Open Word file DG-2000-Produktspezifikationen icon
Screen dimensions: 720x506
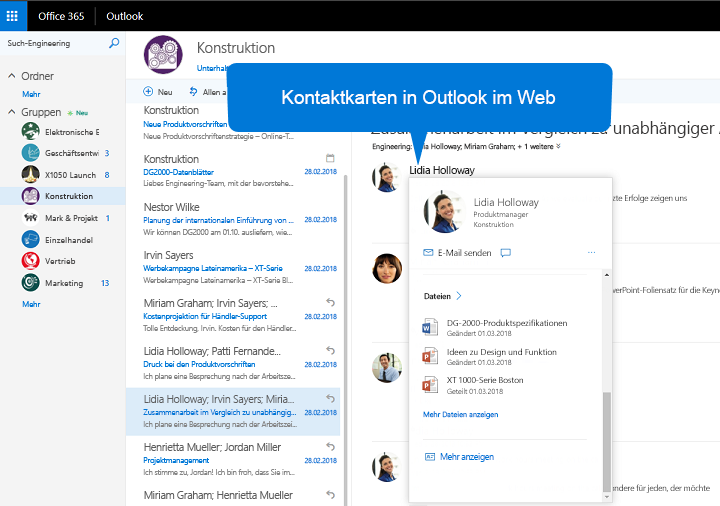pos(430,327)
